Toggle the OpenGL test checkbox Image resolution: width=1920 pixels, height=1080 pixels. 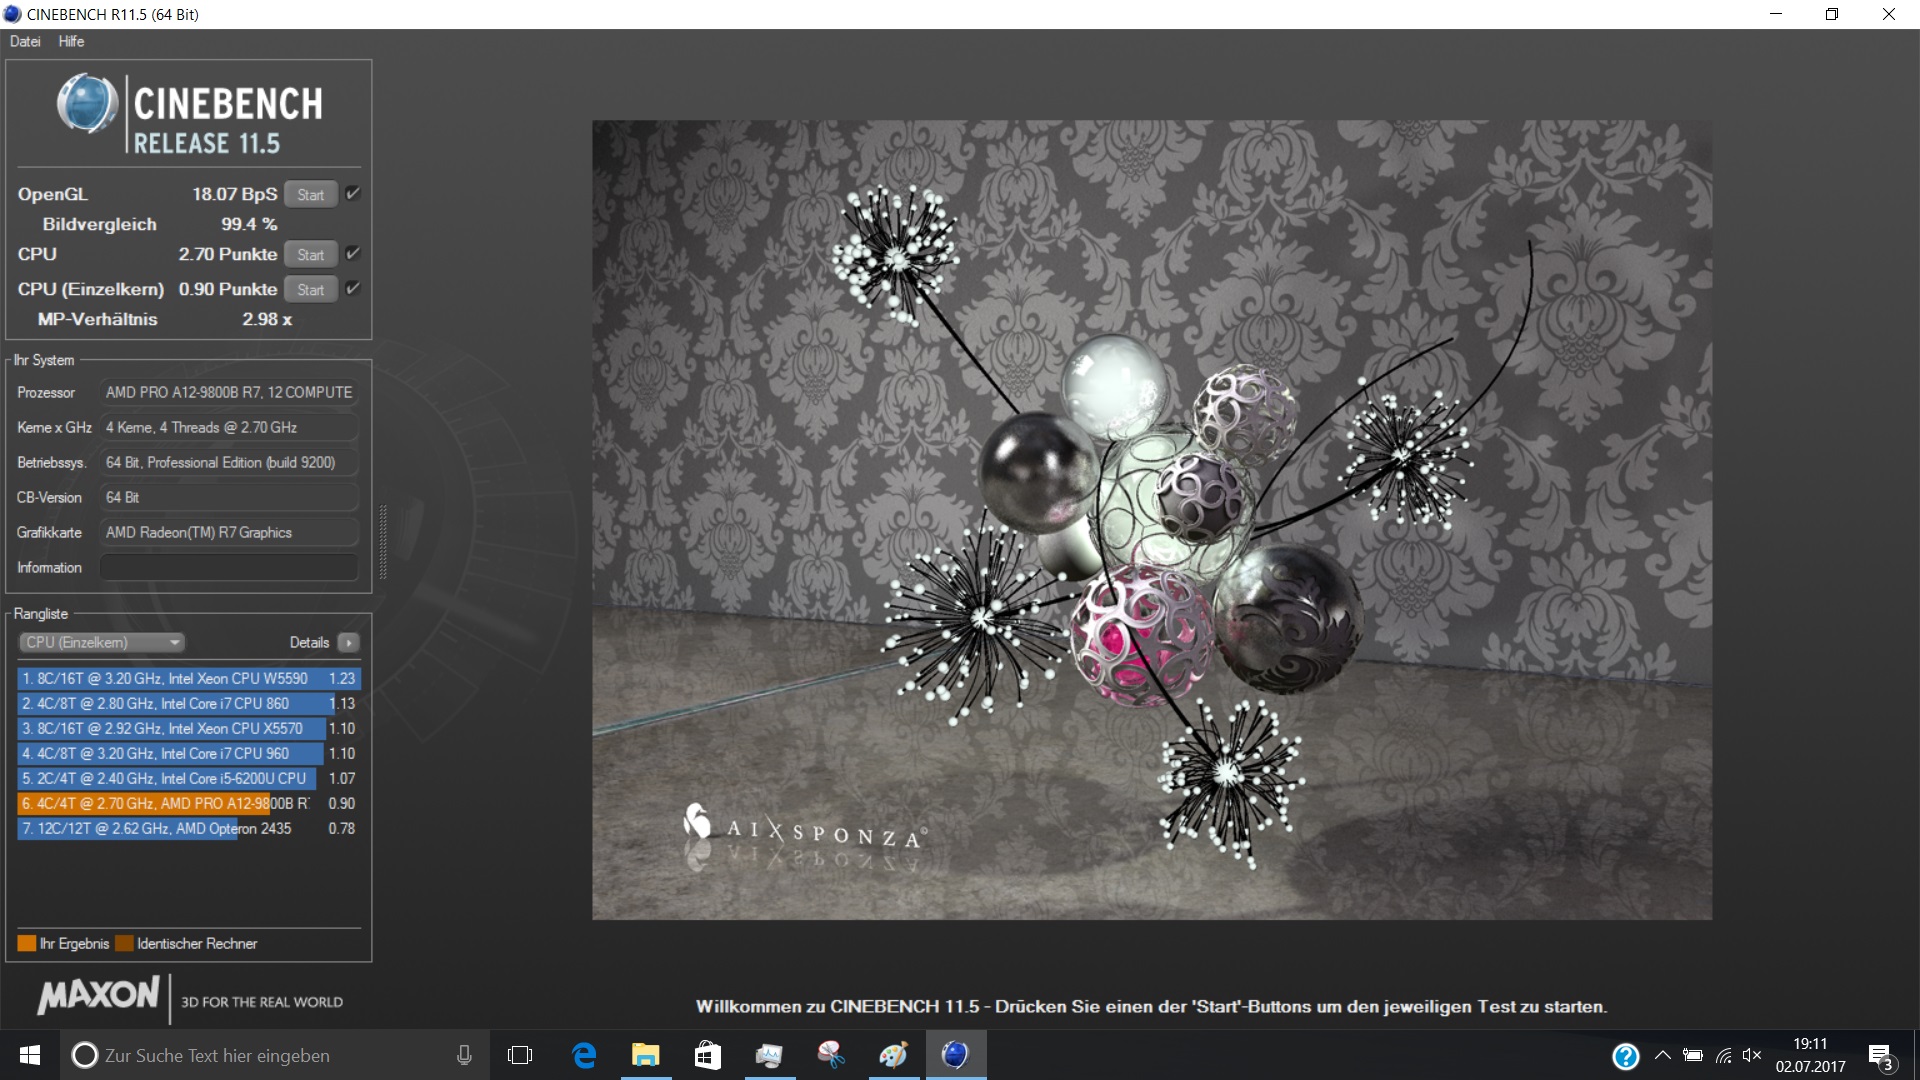click(353, 194)
